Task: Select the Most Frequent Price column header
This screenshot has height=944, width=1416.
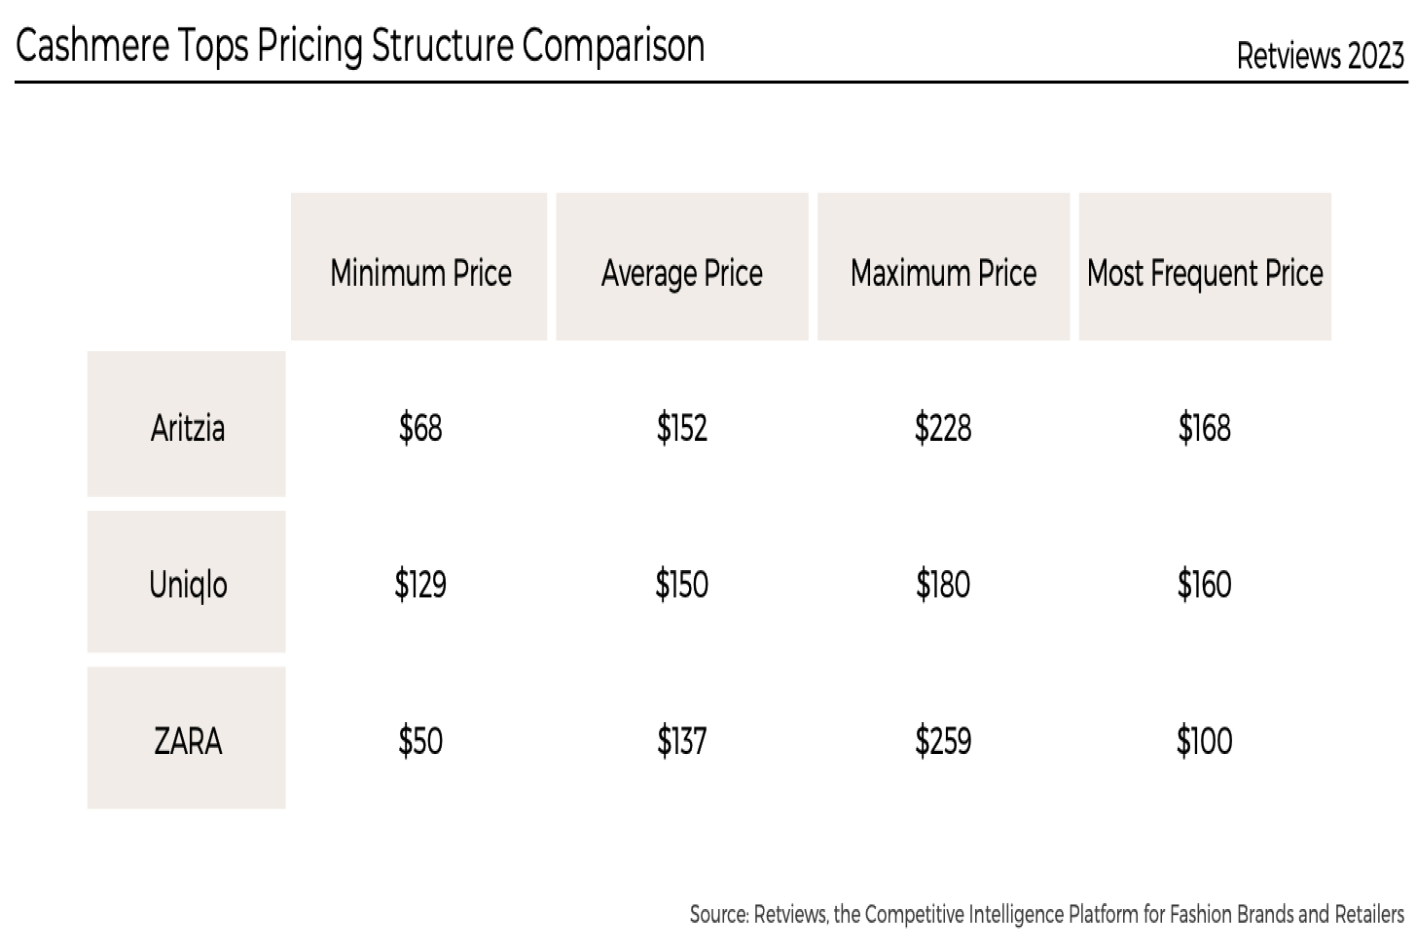Action: pyautogui.click(x=1205, y=272)
